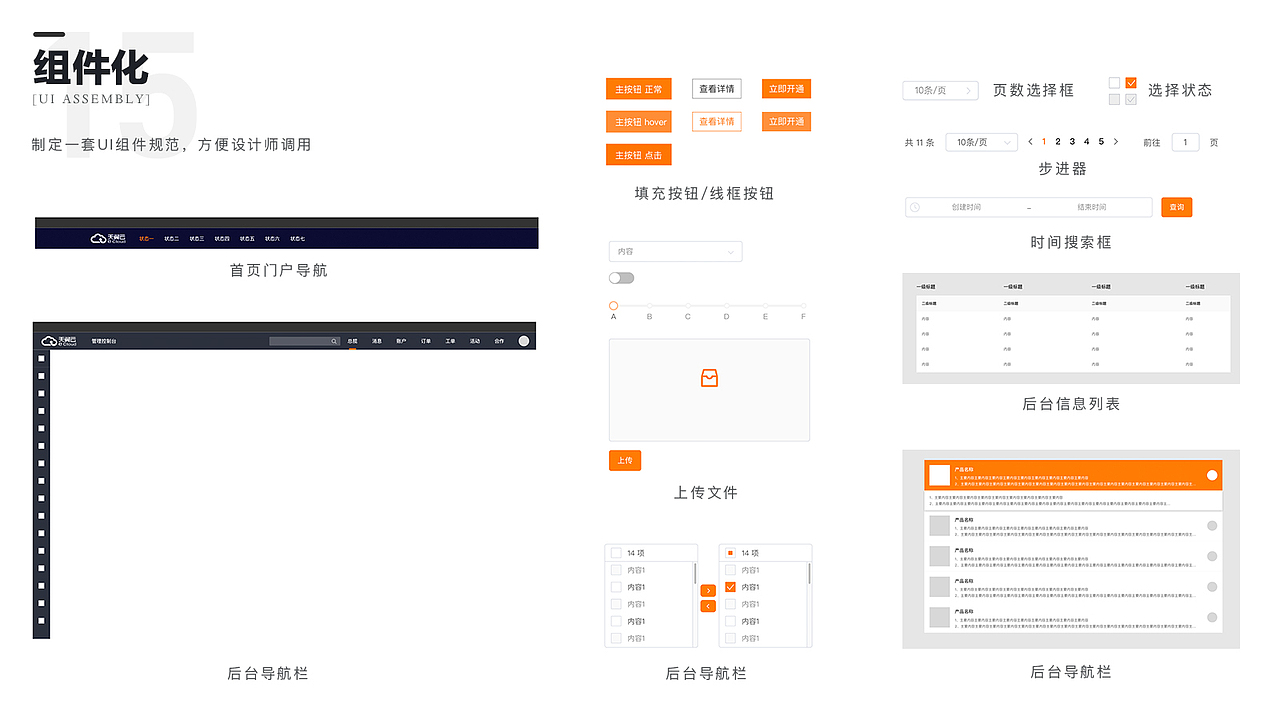Image resolution: width=1280 pixels, height=720 pixels.
Task: Open 订单 in the backend navigation bar
Action: (426, 341)
